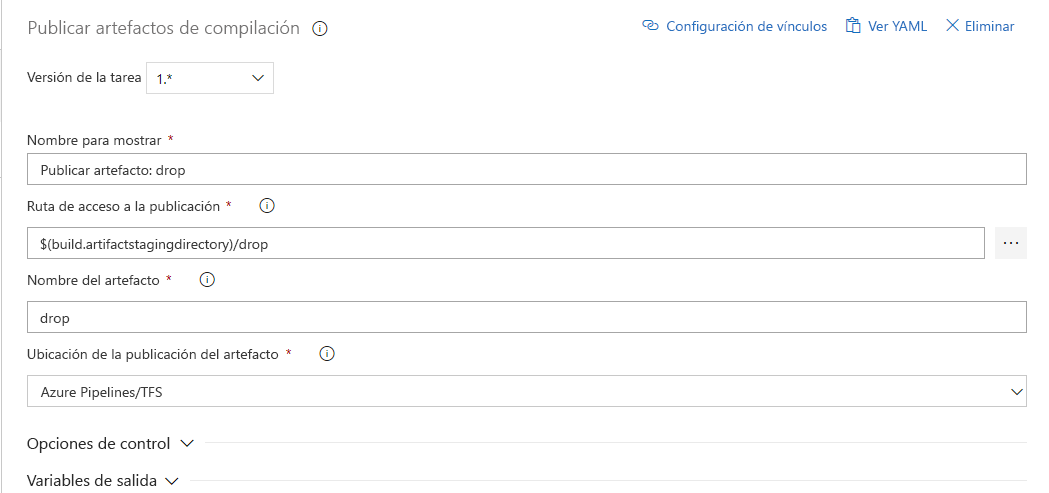Show info for Nombre del artefacto
1049x493 pixels.
click(x=207, y=280)
